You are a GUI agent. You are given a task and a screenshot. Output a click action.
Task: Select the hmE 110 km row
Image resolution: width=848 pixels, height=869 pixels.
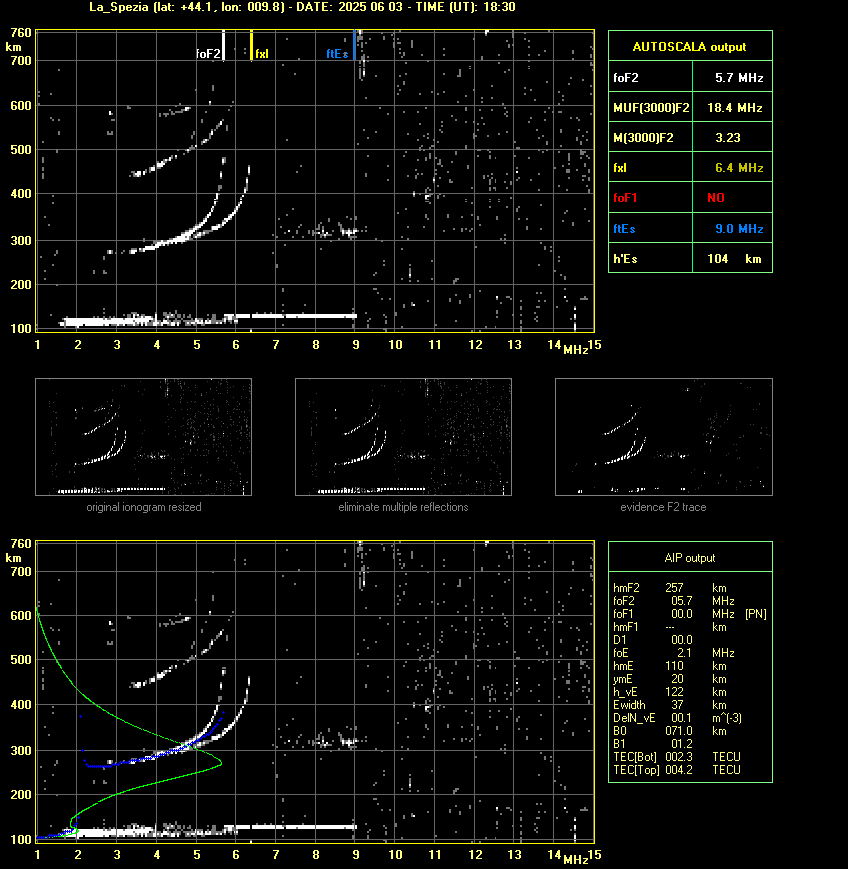pyautogui.click(x=690, y=666)
